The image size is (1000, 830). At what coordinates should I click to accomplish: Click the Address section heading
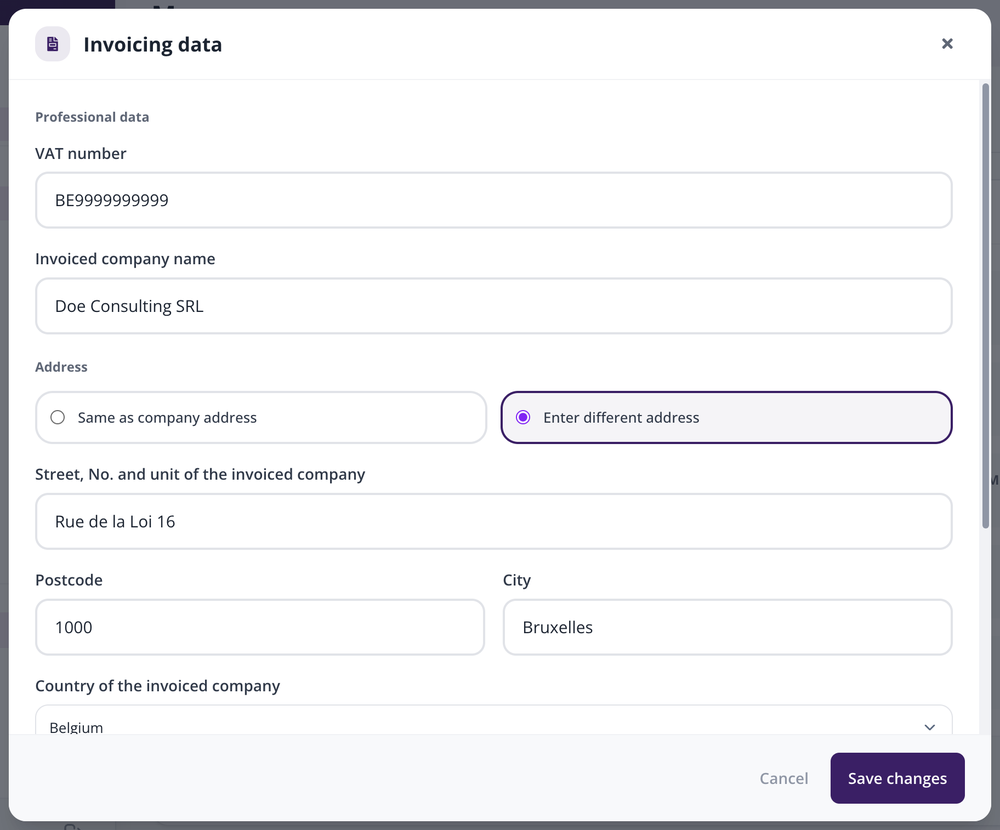click(61, 367)
